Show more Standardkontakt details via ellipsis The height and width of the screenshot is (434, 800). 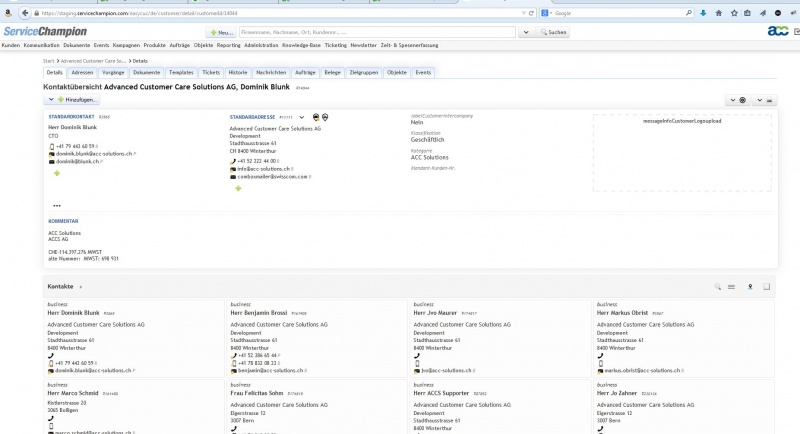[x=57, y=206]
